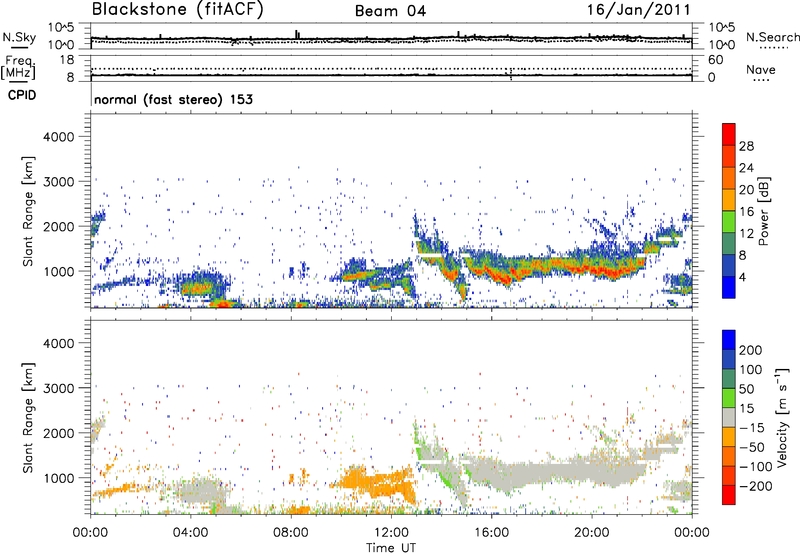The height and width of the screenshot is (554, 800).
Task: Click the top blue 200 velocity swatch
Action: tap(729, 340)
